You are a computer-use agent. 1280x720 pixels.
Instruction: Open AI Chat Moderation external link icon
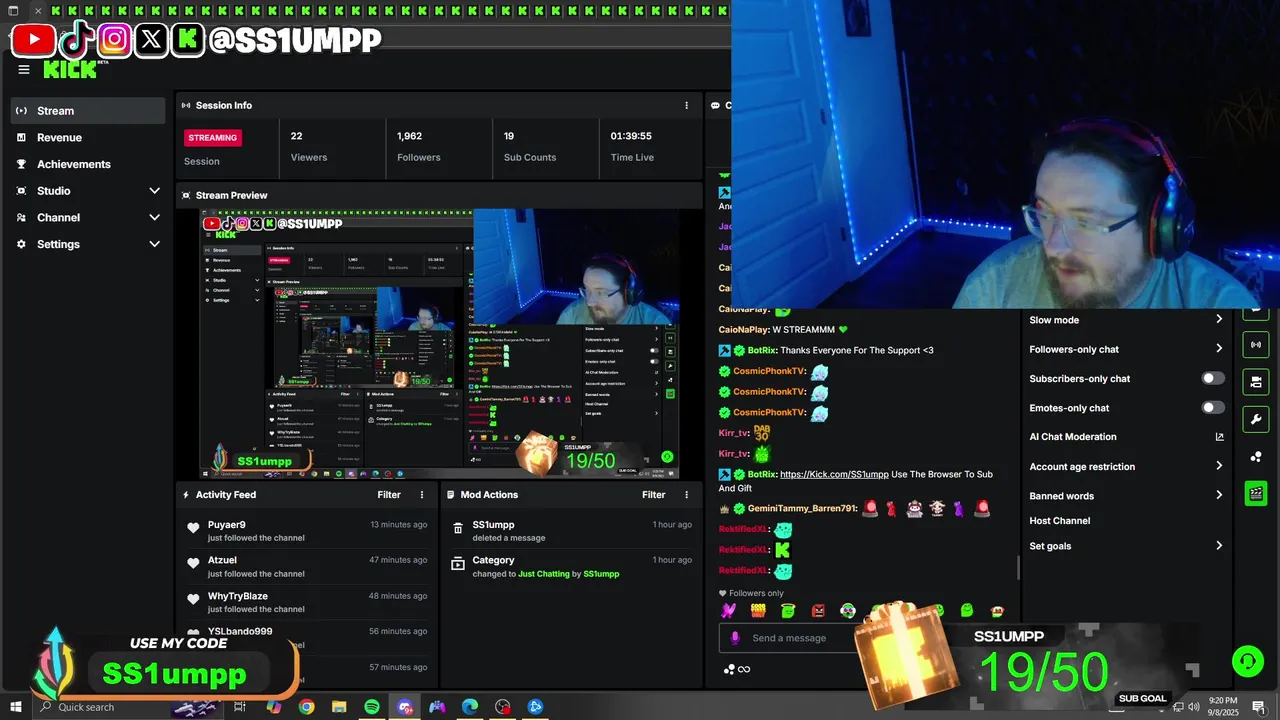click(1219, 437)
